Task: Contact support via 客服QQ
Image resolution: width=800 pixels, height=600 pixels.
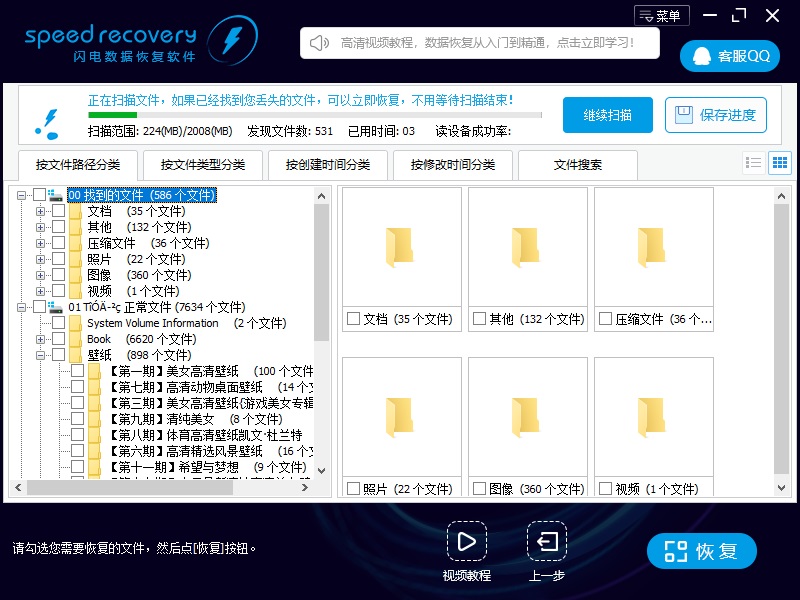Action: (730, 56)
